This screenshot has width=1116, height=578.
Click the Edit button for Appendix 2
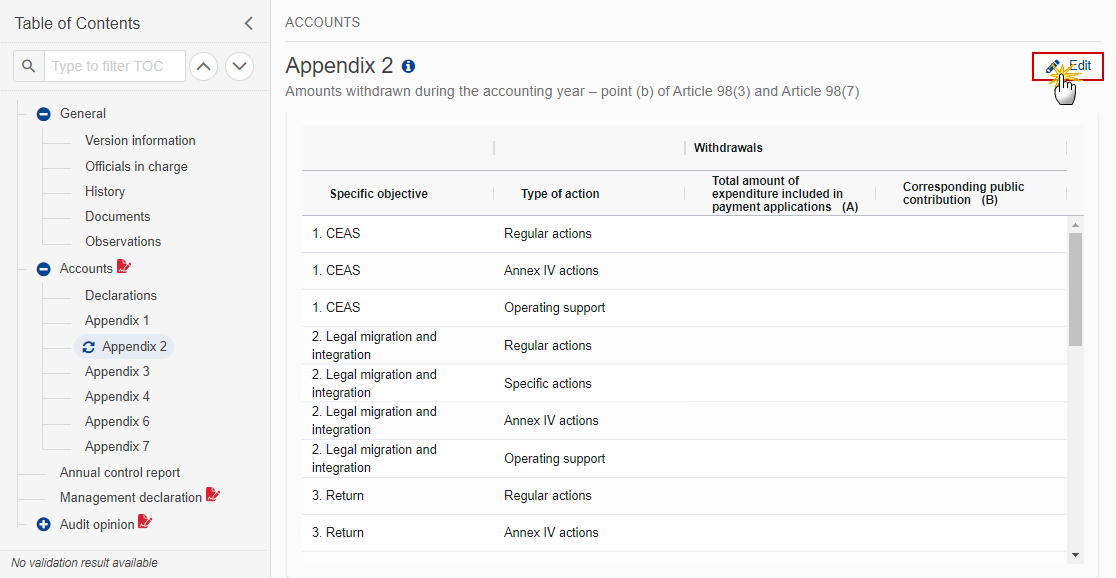[x=1068, y=66]
